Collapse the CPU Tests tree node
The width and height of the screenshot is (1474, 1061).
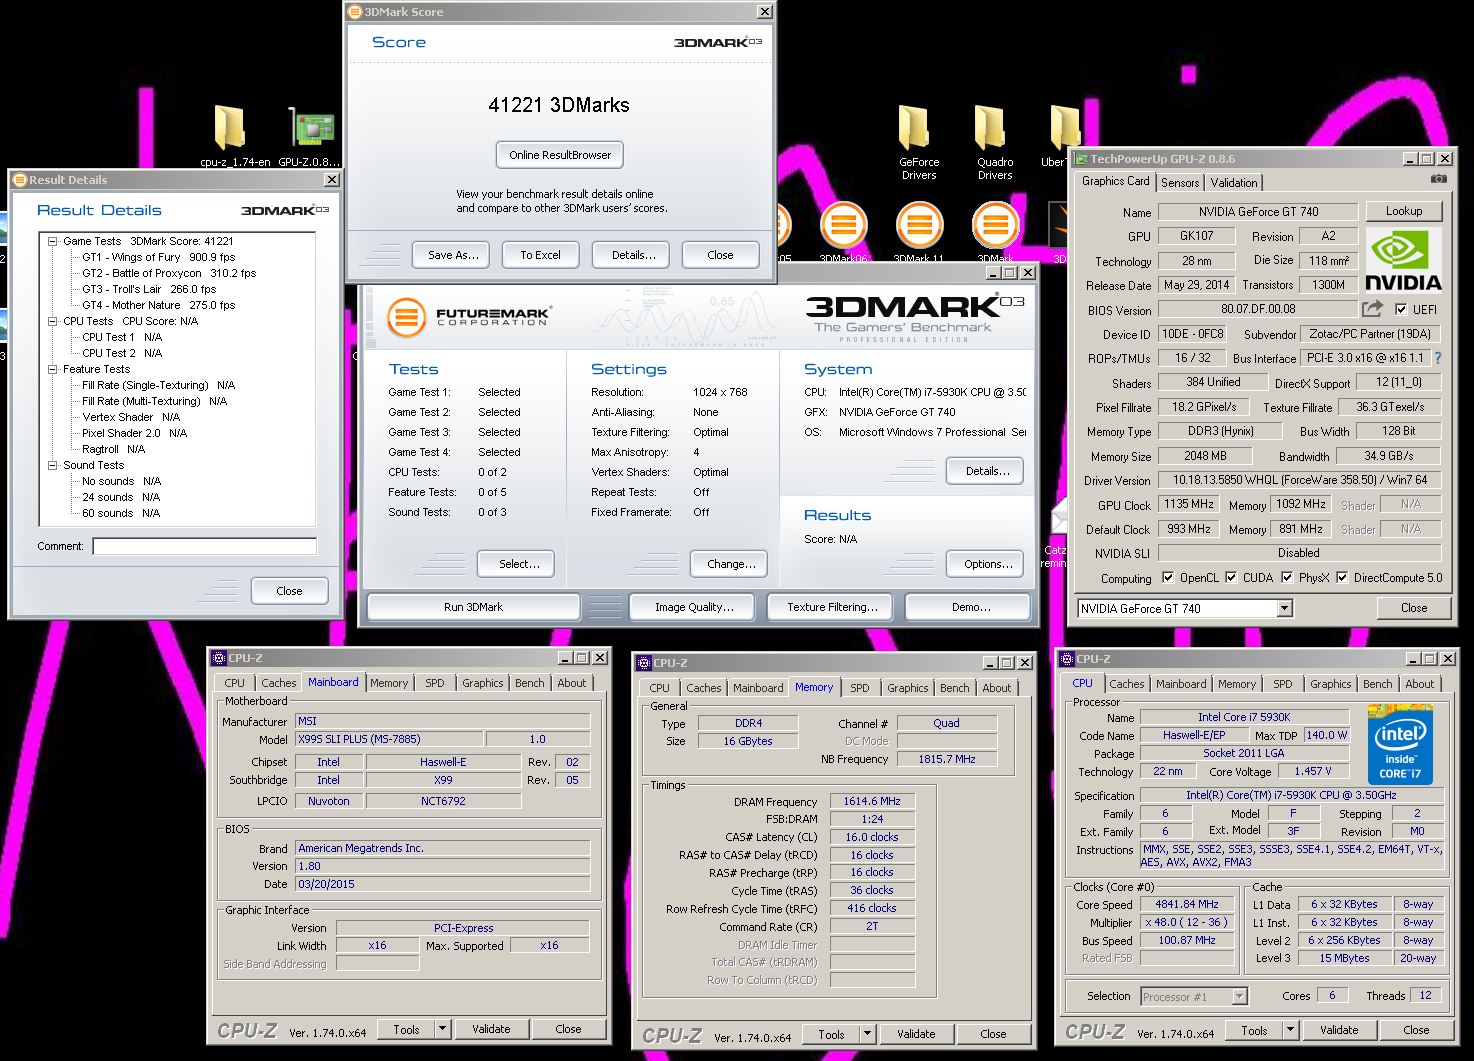pos(53,321)
